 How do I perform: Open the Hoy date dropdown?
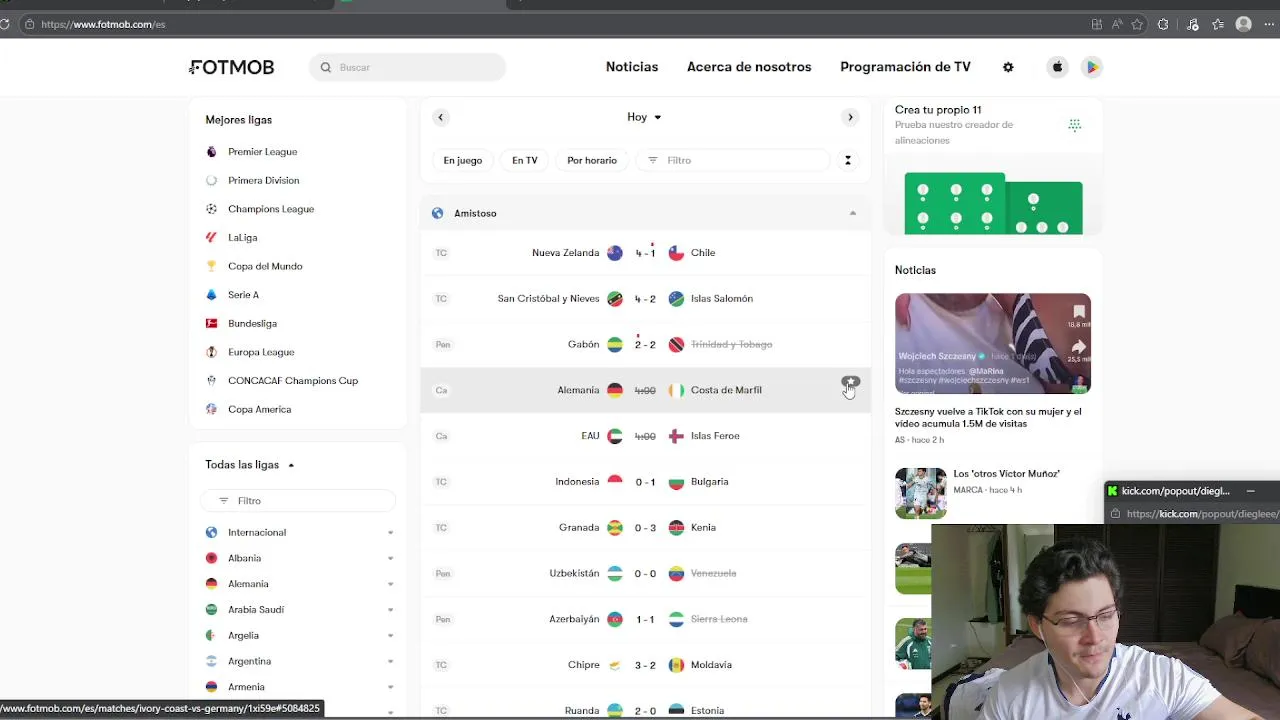tap(644, 117)
